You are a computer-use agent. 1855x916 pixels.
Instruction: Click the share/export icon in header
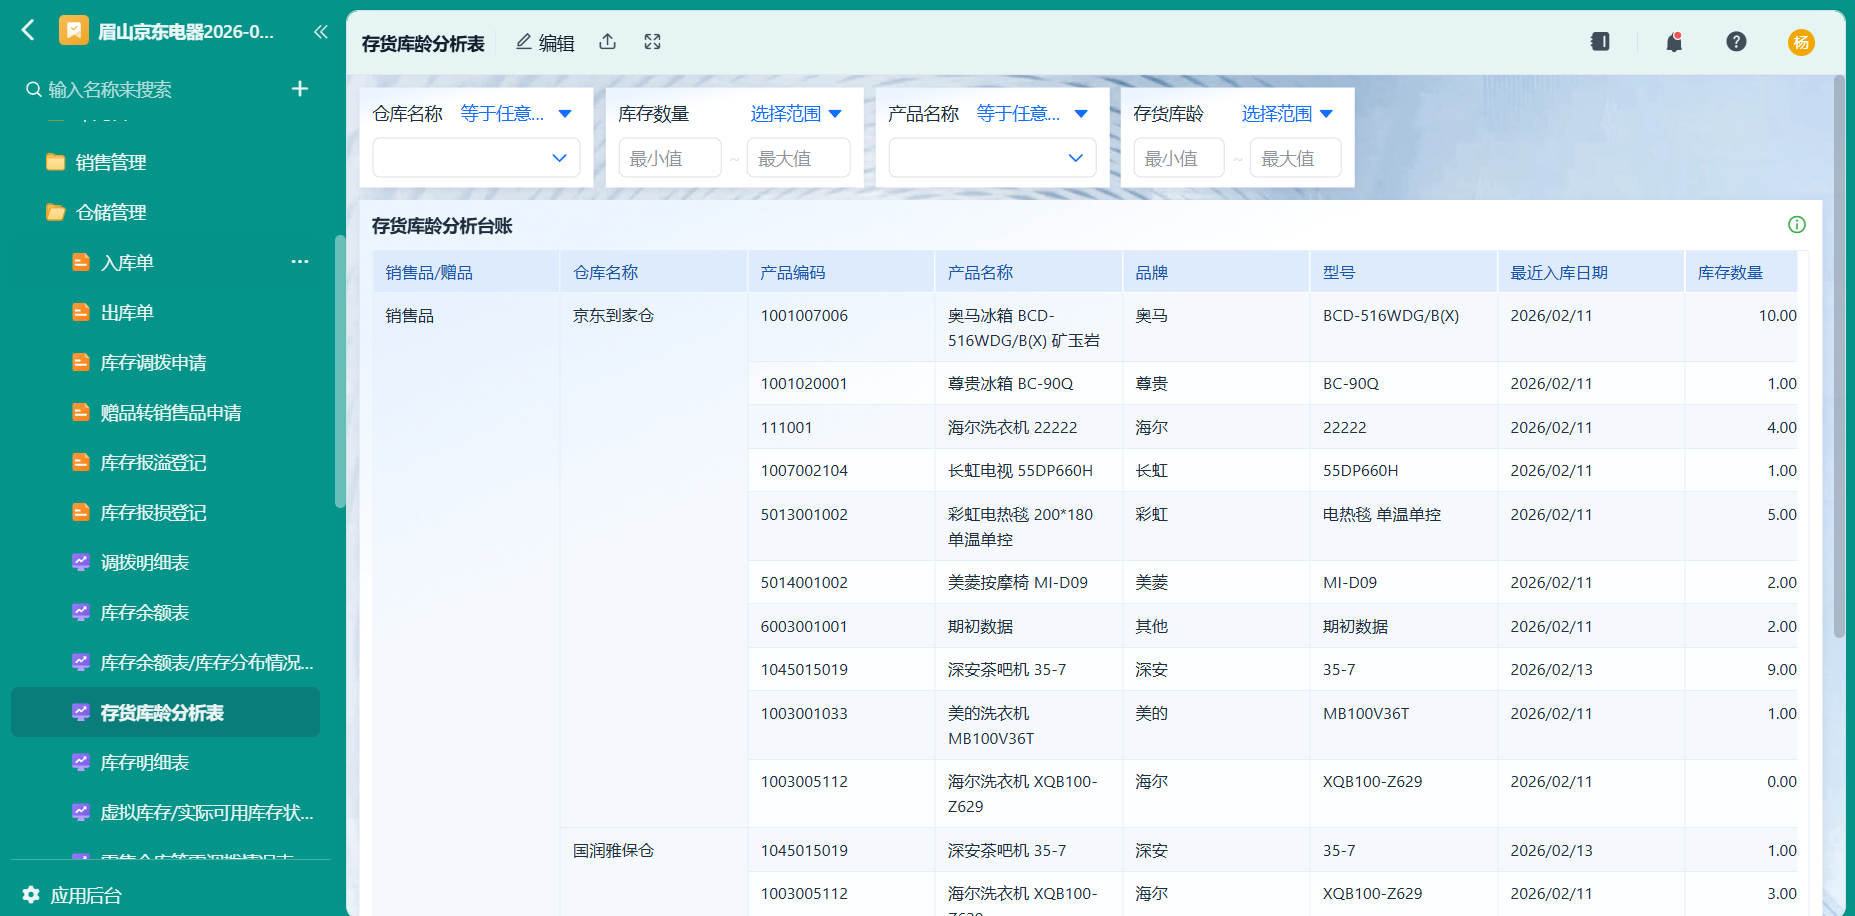pyautogui.click(x=607, y=42)
